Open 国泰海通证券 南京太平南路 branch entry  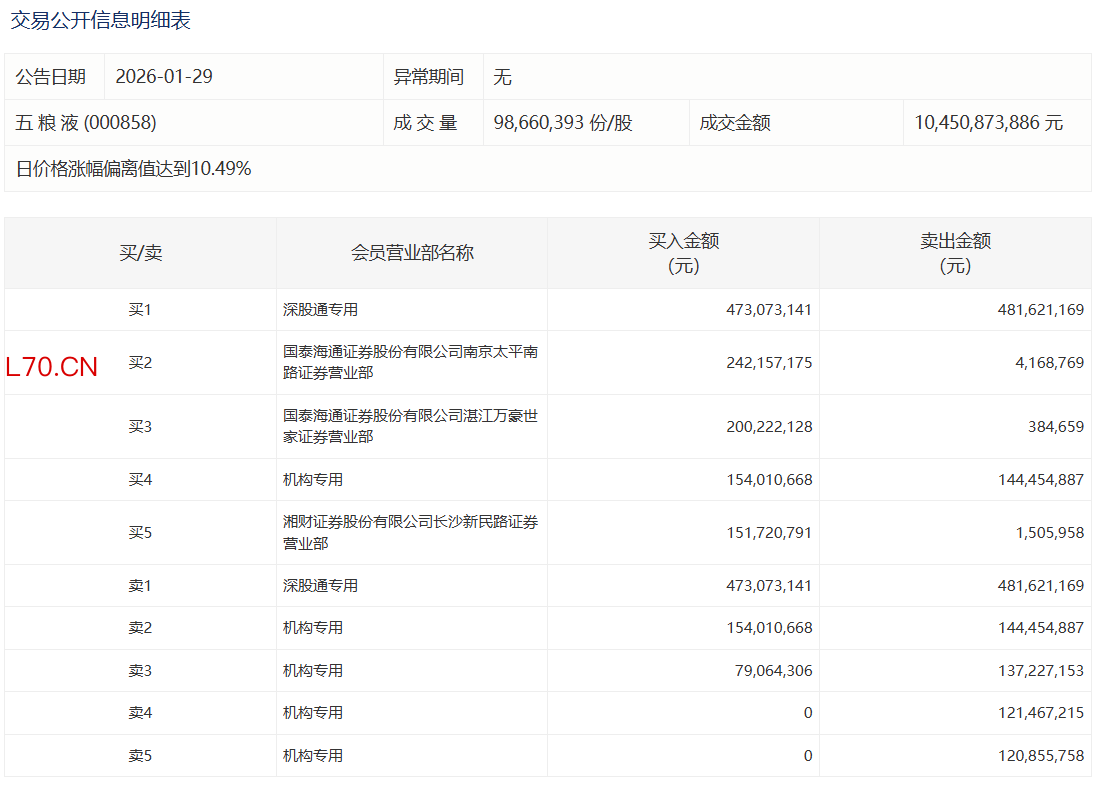(x=410, y=362)
